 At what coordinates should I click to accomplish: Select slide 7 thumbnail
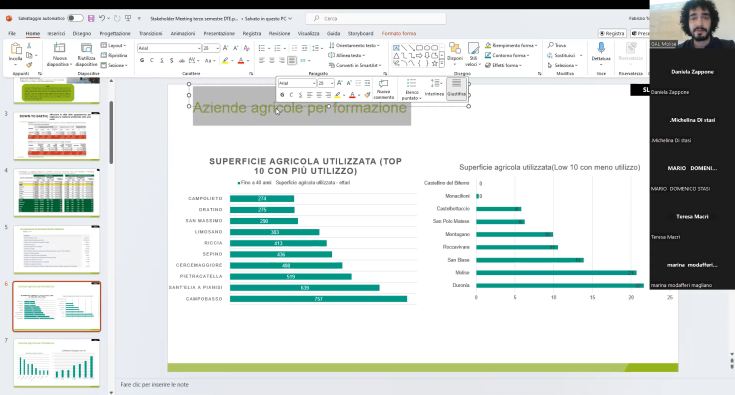[57, 363]
